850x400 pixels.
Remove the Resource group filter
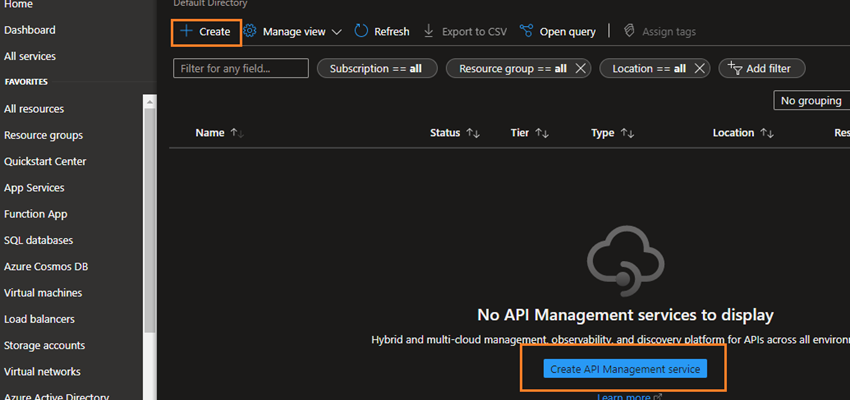(x=580, y=68)
